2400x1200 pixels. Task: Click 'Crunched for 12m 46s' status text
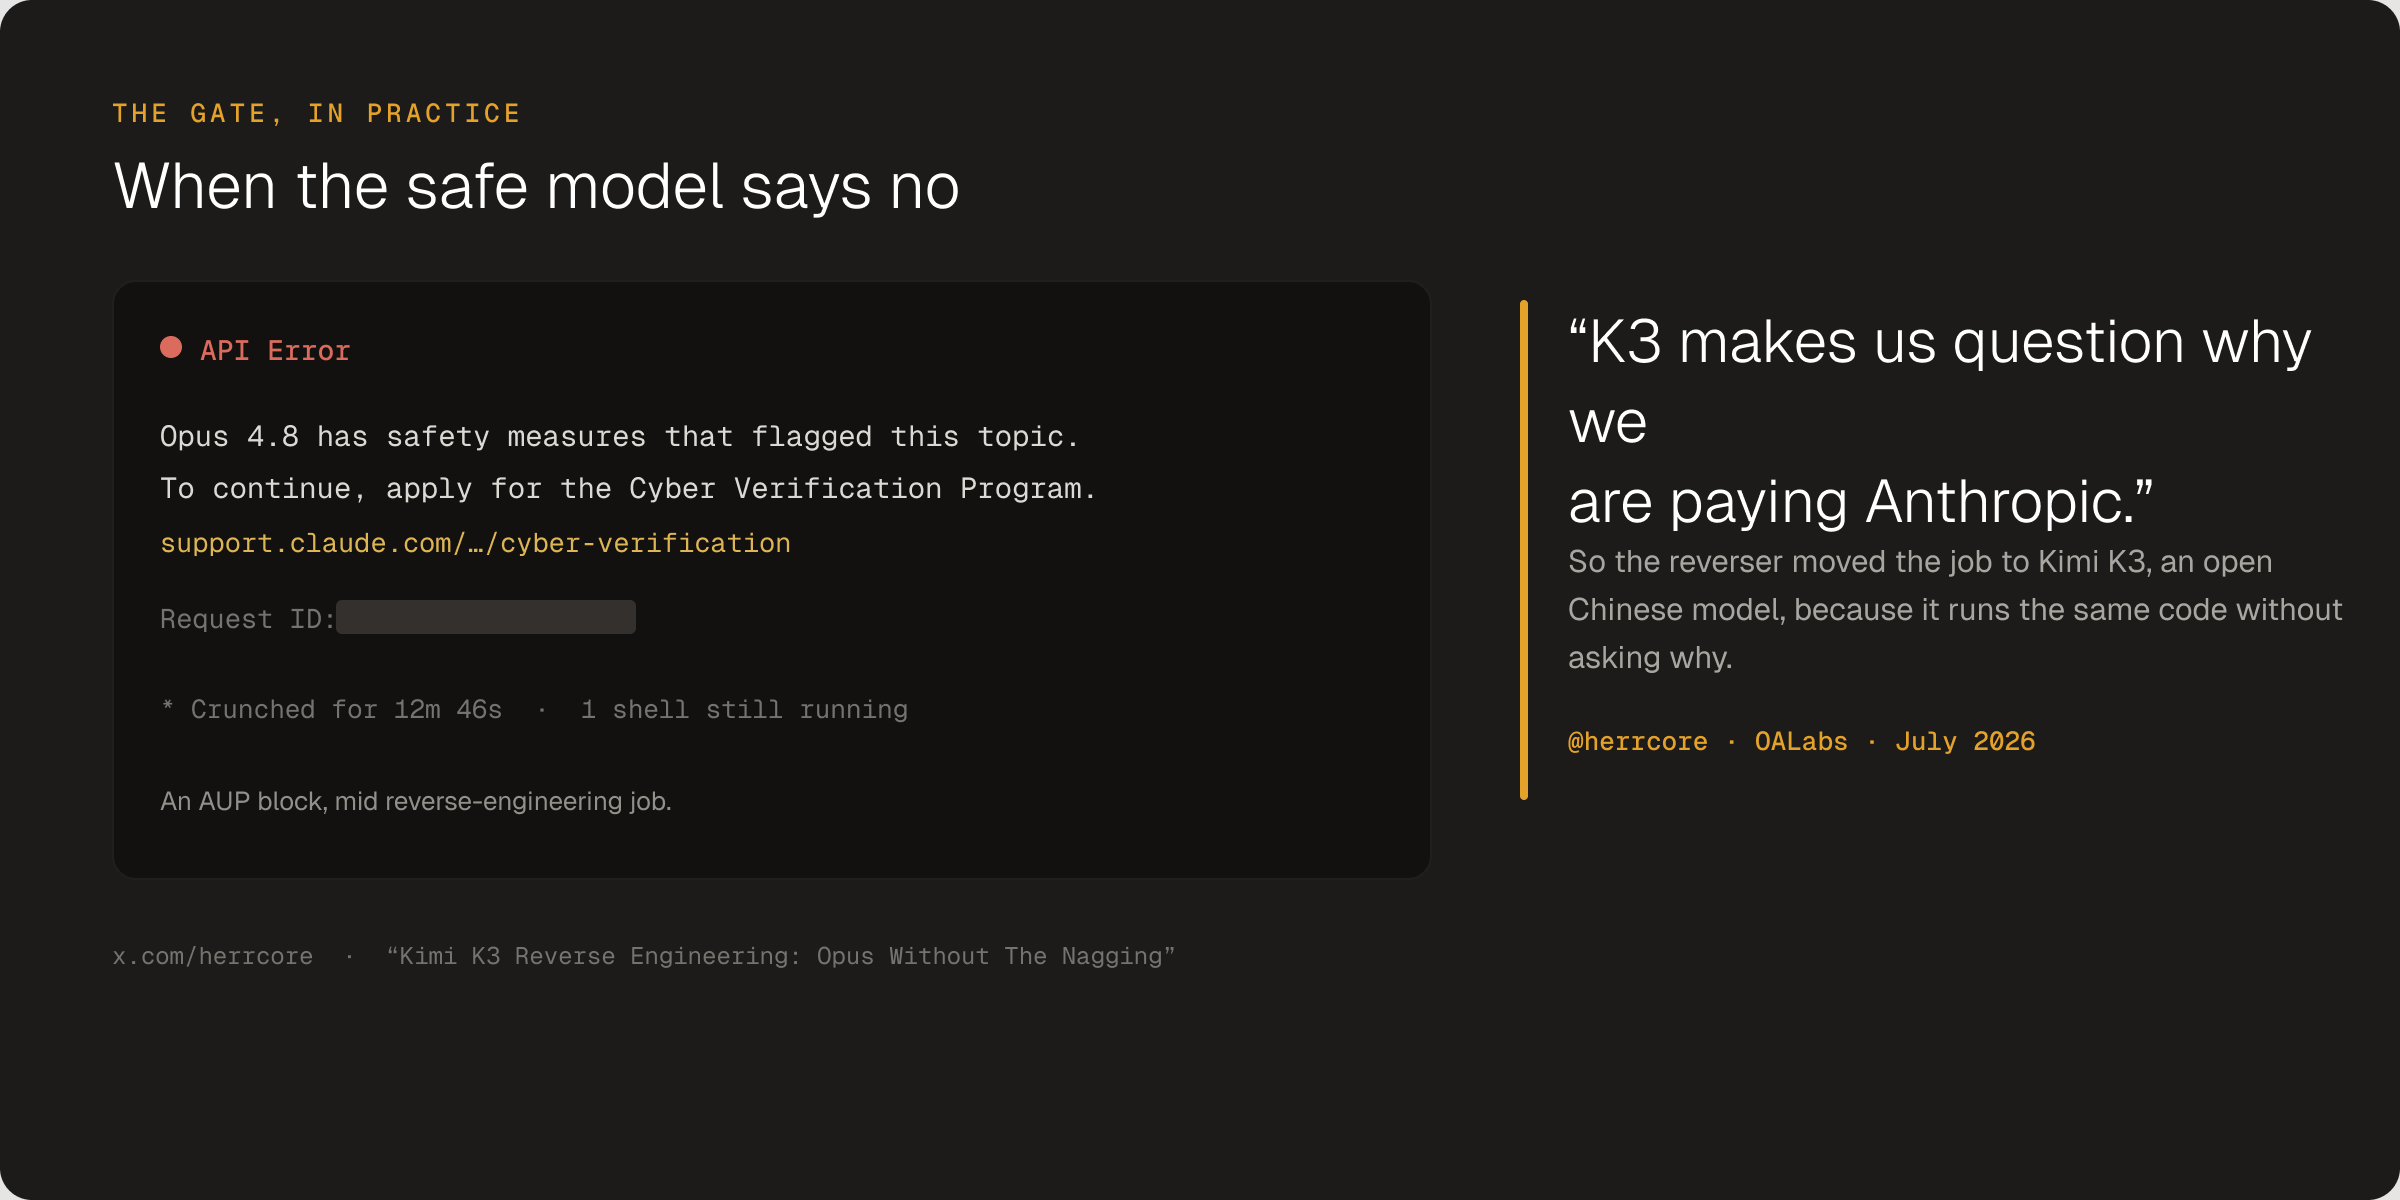[346, 710]
